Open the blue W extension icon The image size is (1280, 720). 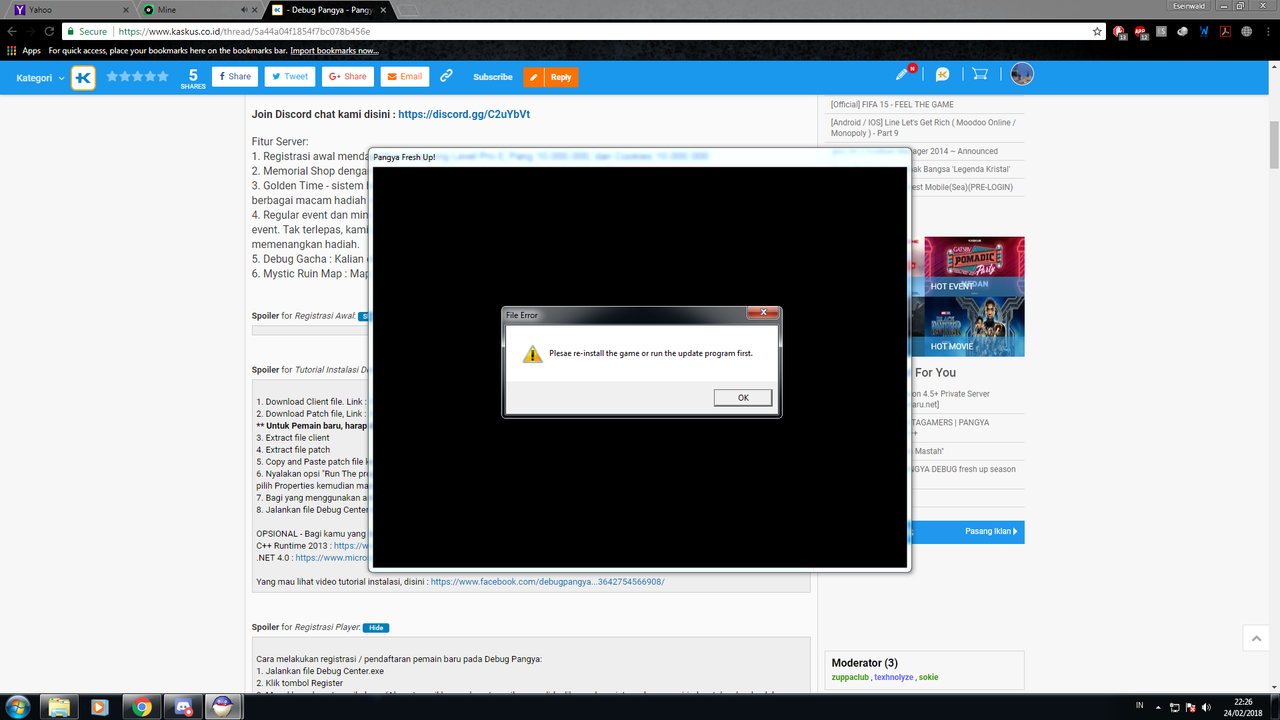pyautogui.click(x=1203, y=31)
